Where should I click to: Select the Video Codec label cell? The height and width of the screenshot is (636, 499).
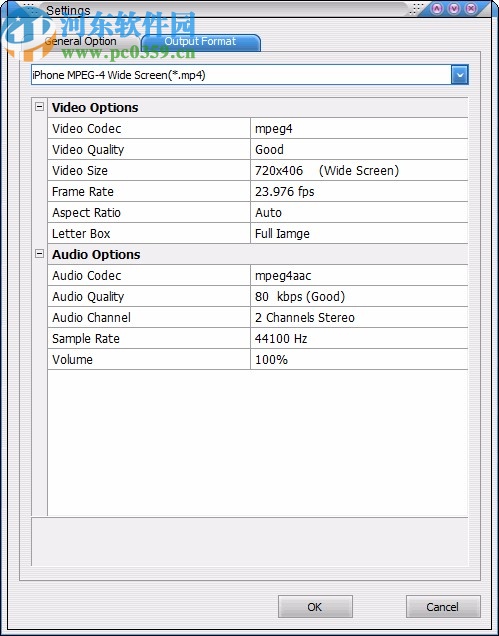click(x=149, y=129)
